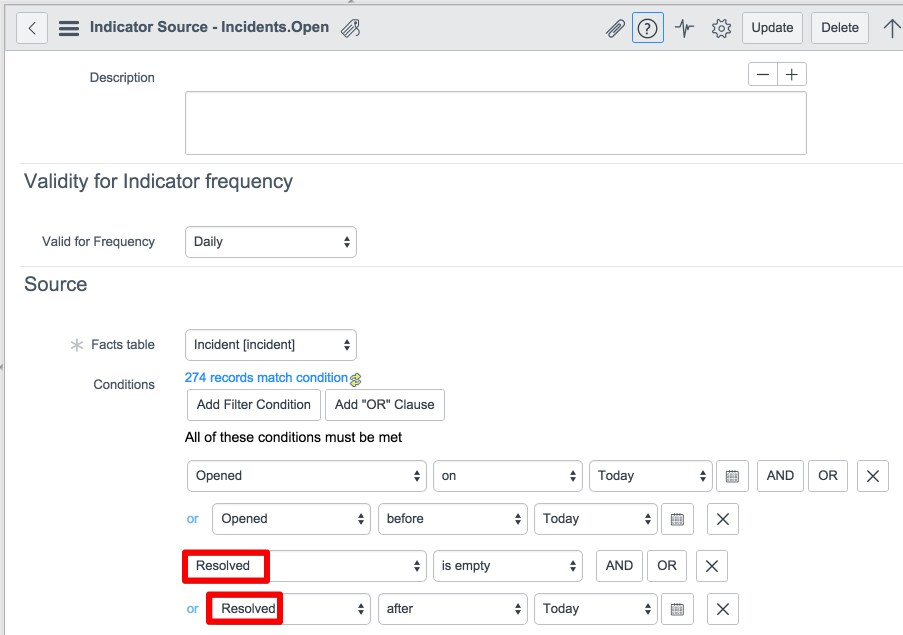Image resolution: width=903 pixels, height=635 pixels.
Task: Click inside the Description text area
Action: pos(495,123)
